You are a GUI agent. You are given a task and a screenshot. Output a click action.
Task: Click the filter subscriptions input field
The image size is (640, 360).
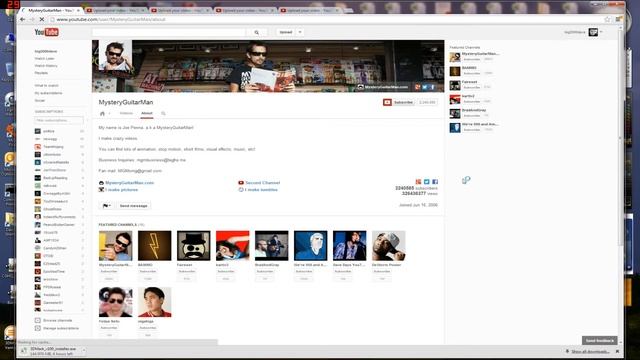coord(59,120)
